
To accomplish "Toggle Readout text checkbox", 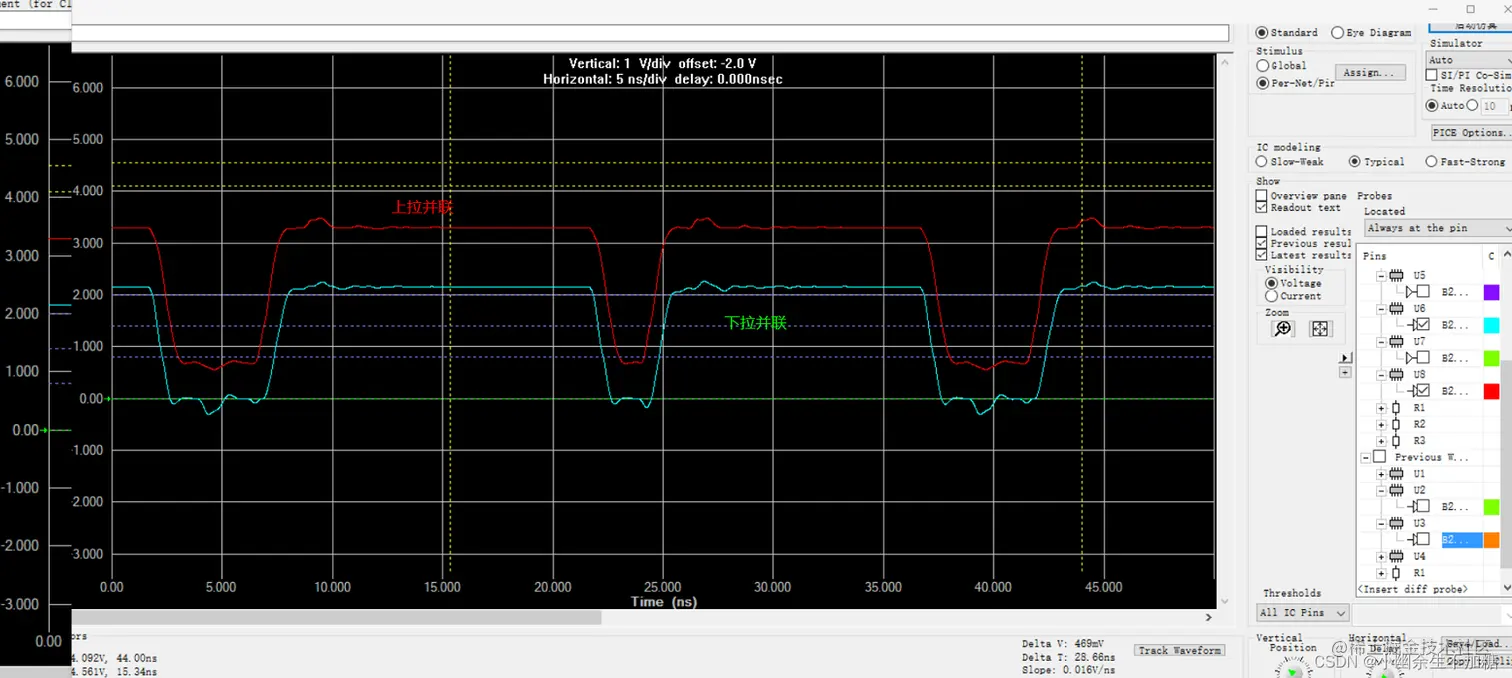I will click(x=1262, y=207).
